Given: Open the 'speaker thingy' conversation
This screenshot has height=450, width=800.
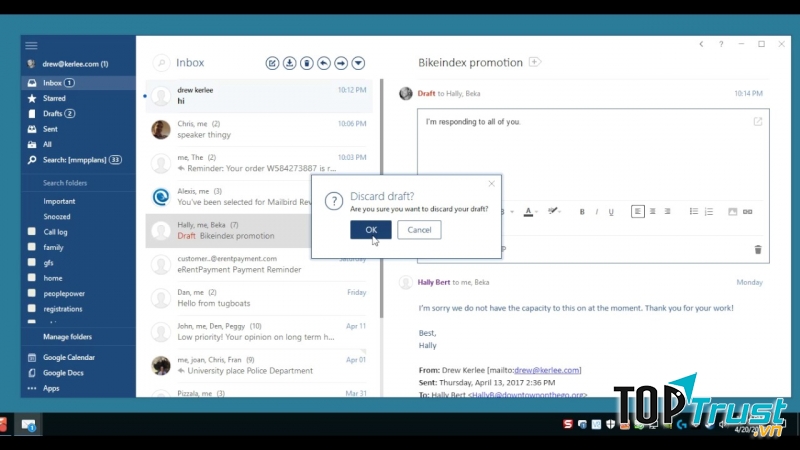Looking at the screenshot, I should pos(259,129).
